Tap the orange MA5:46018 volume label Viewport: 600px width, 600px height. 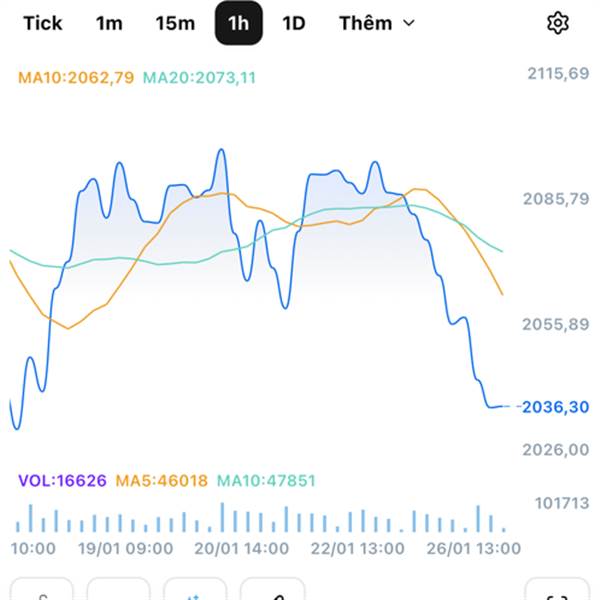[x=162, y=481]
